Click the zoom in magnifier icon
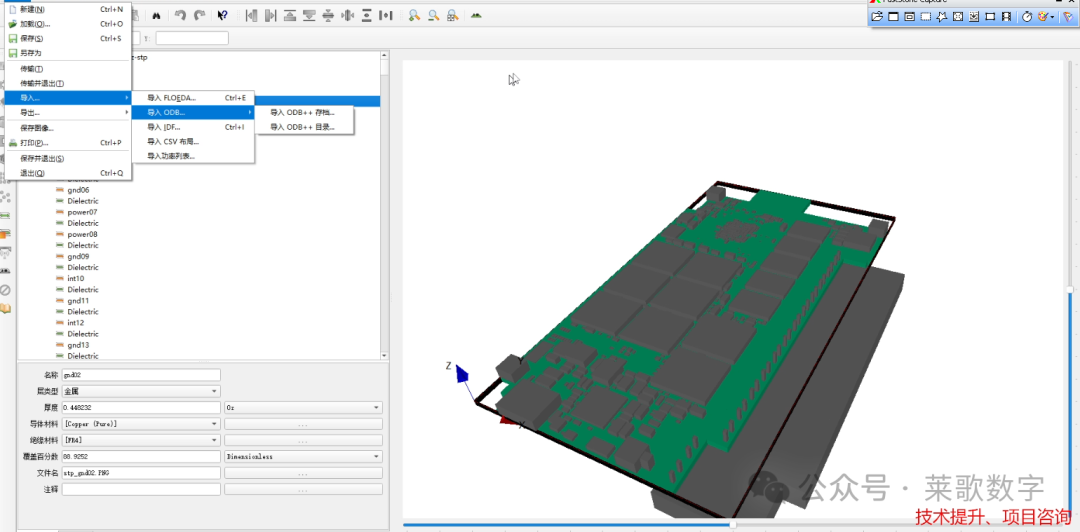Image resolution: width=1080 pixels, height=532 pixels. coord(413,15)
